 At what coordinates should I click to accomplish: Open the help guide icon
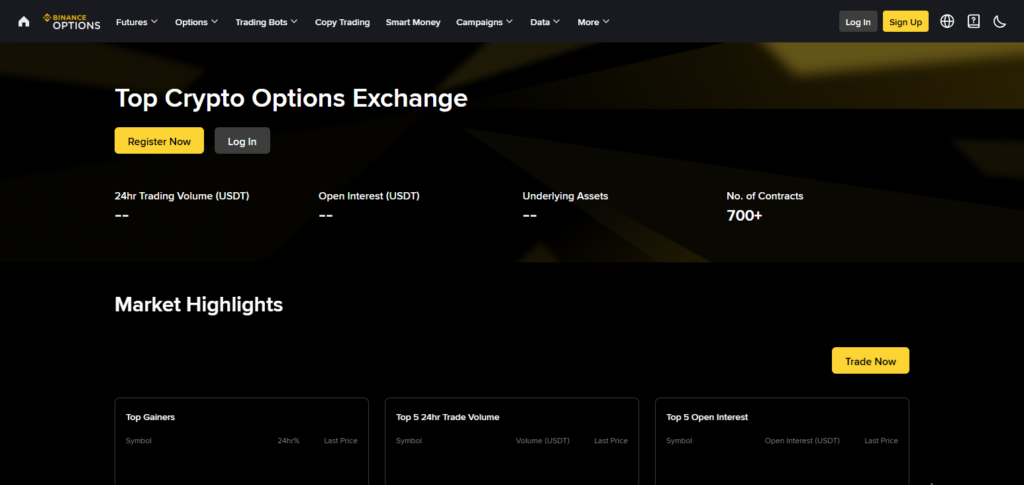(974, 22)
